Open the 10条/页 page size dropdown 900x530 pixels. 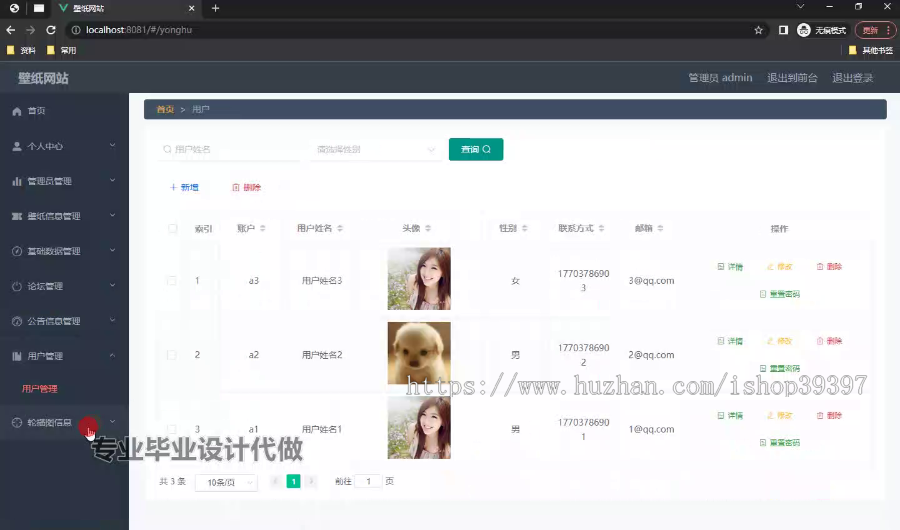coord(226,482)
